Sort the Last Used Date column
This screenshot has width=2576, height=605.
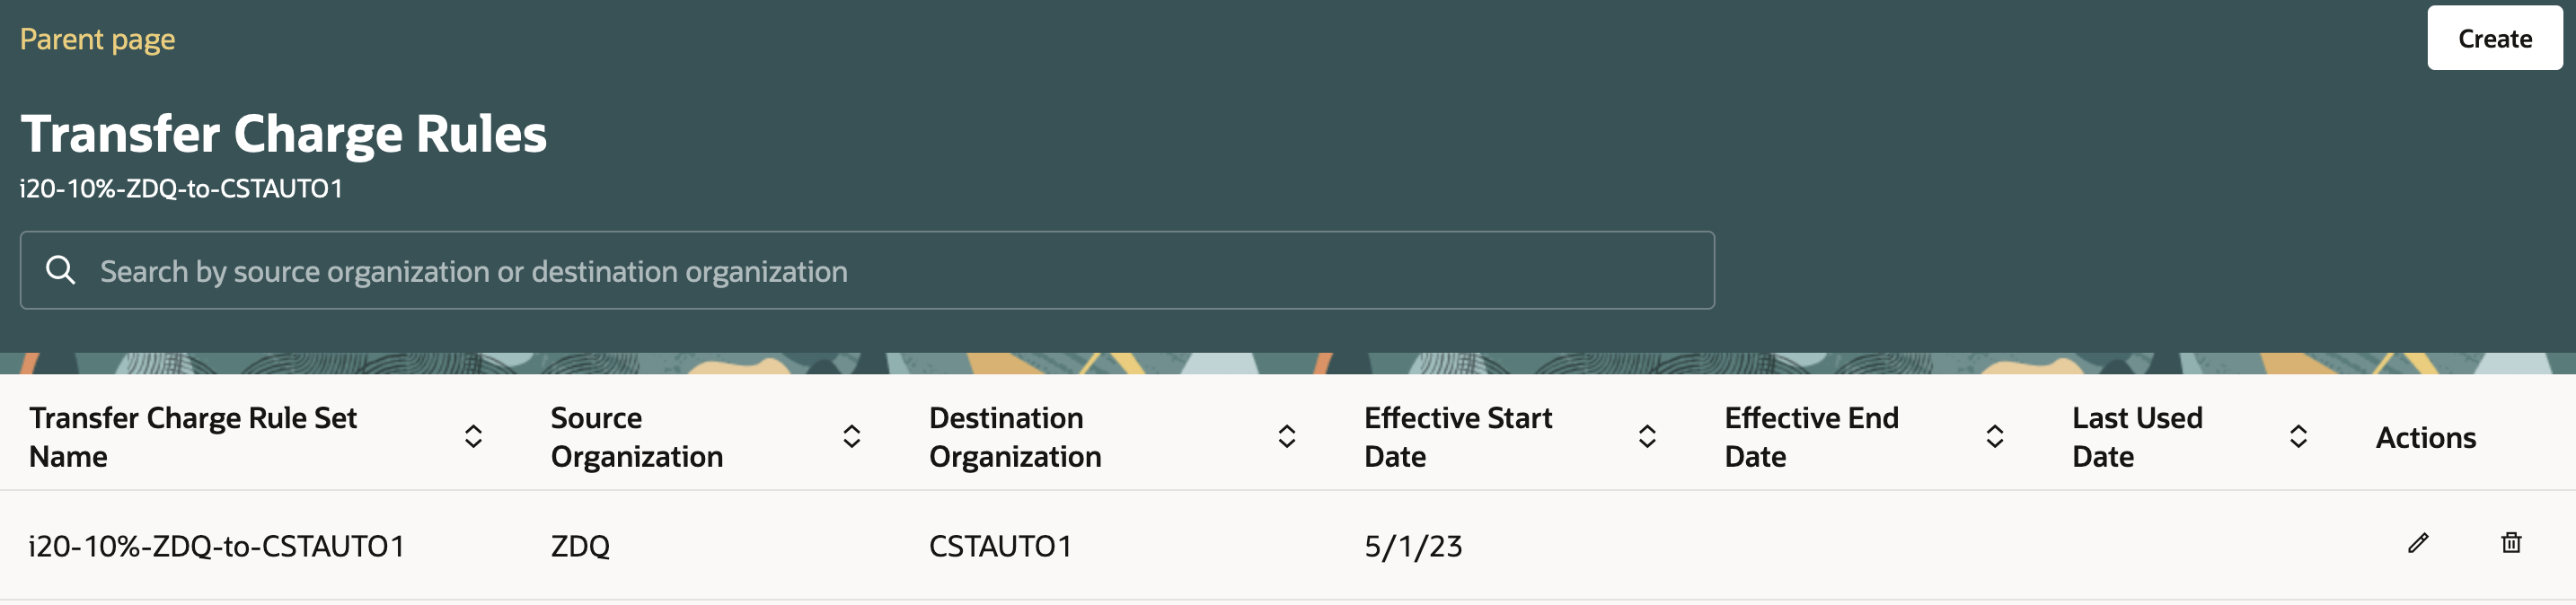[2298, 436]
